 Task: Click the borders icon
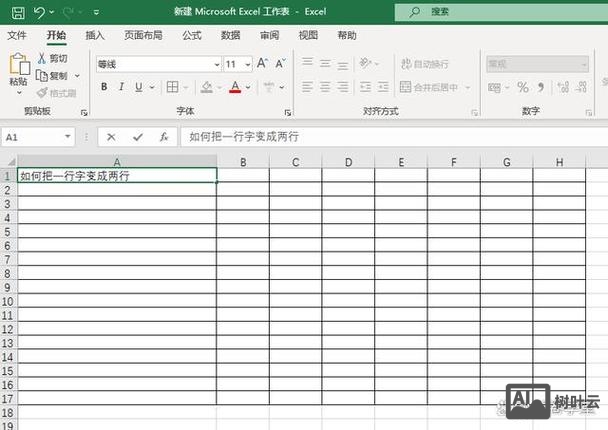pyautogui.click(x=172, y=87)
